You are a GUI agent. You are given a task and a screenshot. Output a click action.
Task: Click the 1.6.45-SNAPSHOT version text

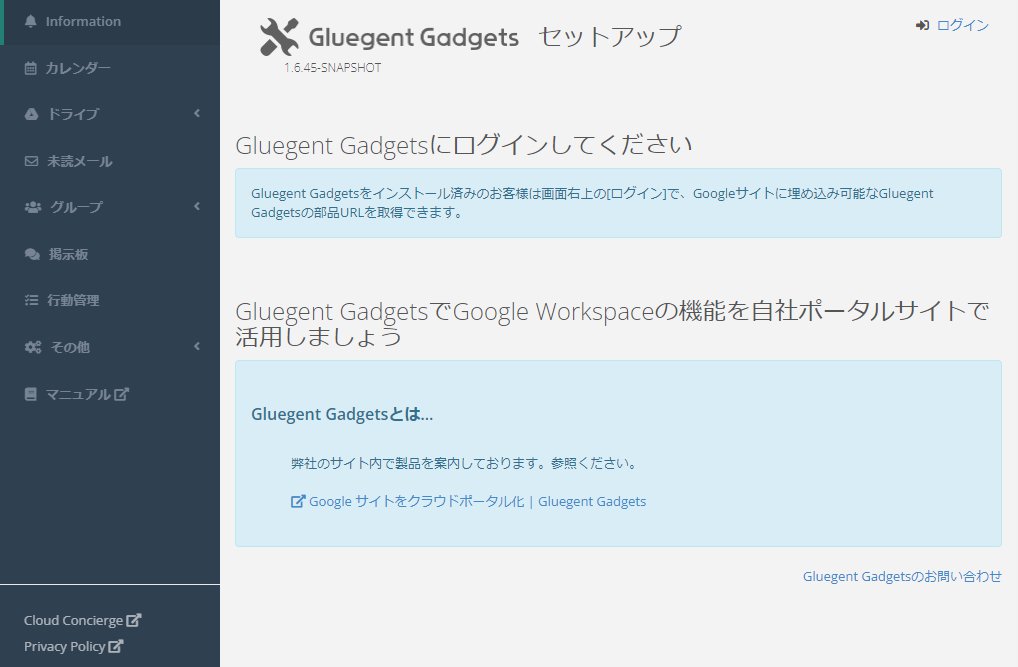(332, 68)
